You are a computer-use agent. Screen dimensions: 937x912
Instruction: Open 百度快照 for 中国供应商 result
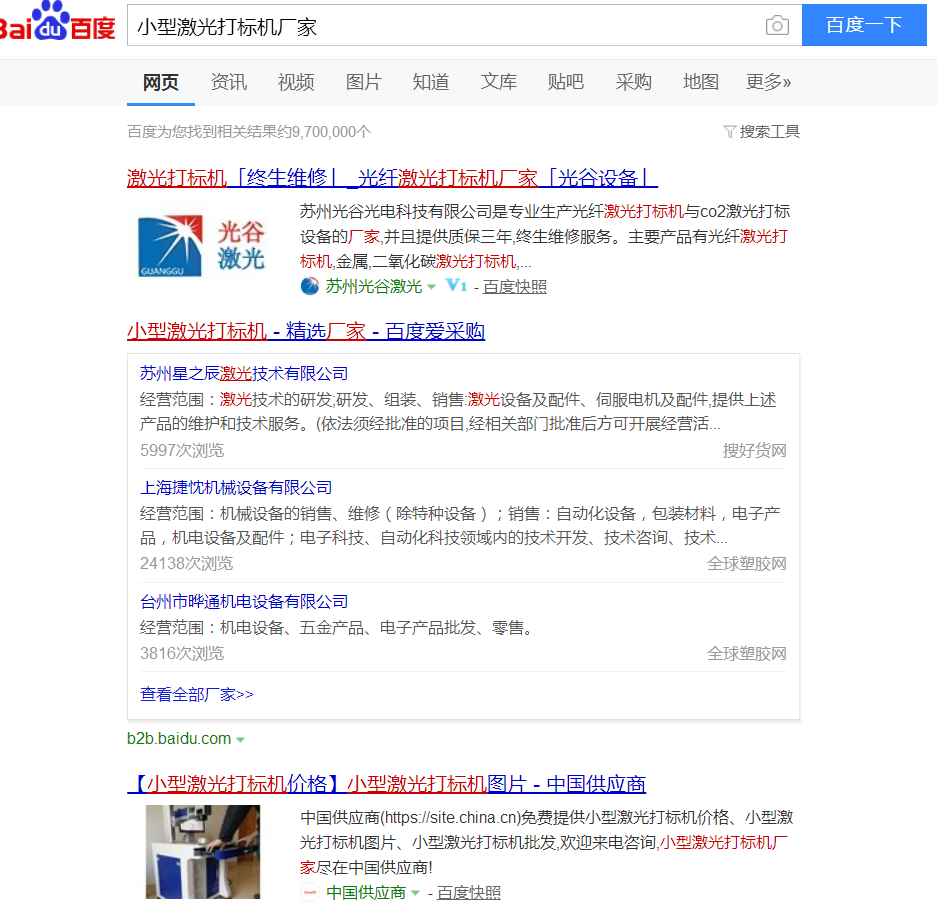(468, 893)
